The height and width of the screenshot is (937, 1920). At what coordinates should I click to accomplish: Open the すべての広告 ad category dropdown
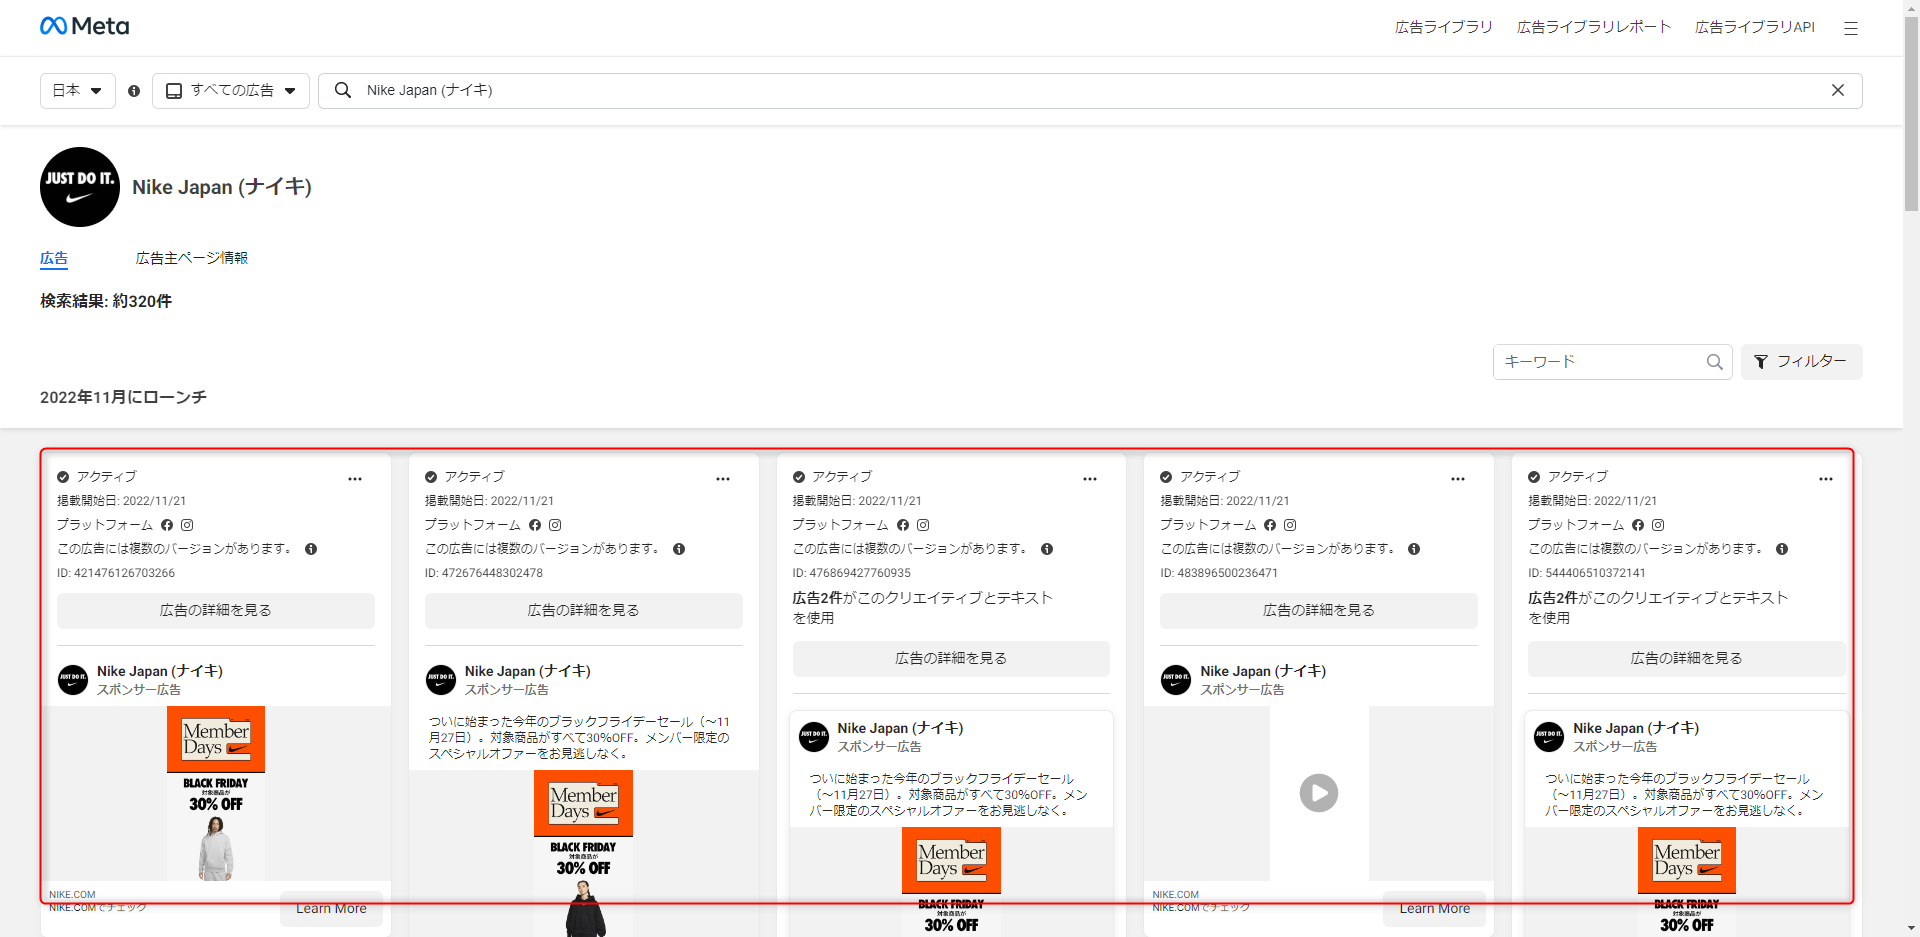pyautogui.click(x=231, y=91)
